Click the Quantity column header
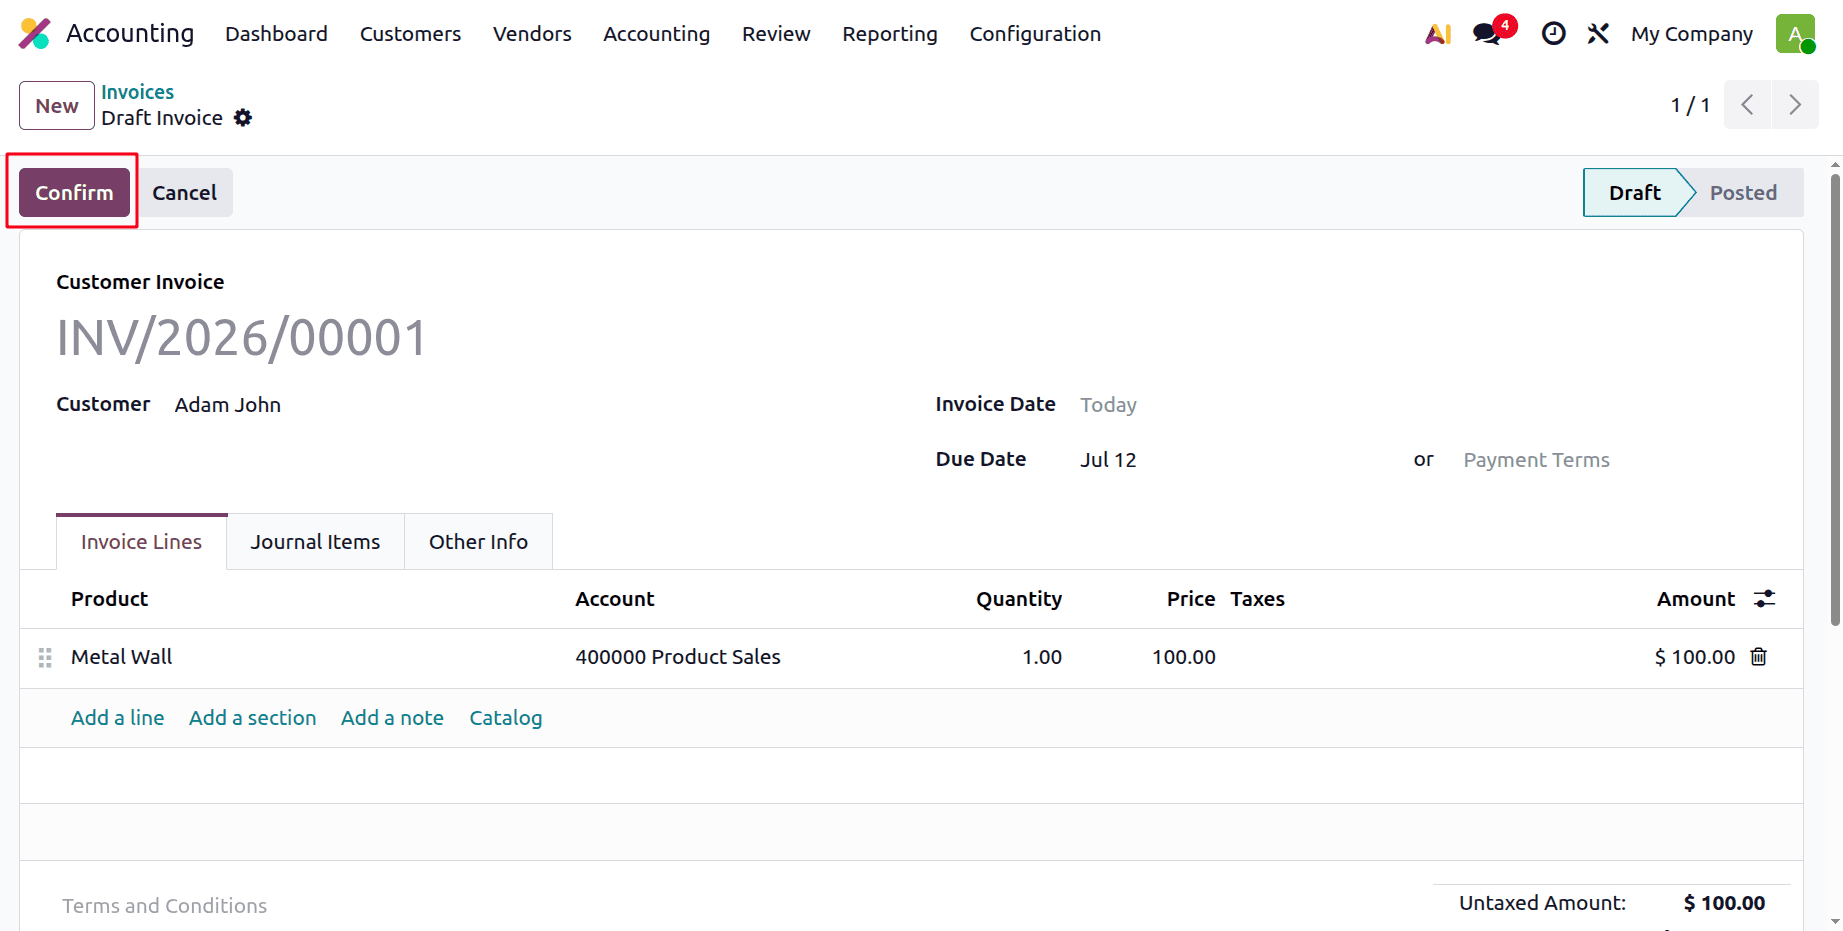 [x=1019, y=599]
